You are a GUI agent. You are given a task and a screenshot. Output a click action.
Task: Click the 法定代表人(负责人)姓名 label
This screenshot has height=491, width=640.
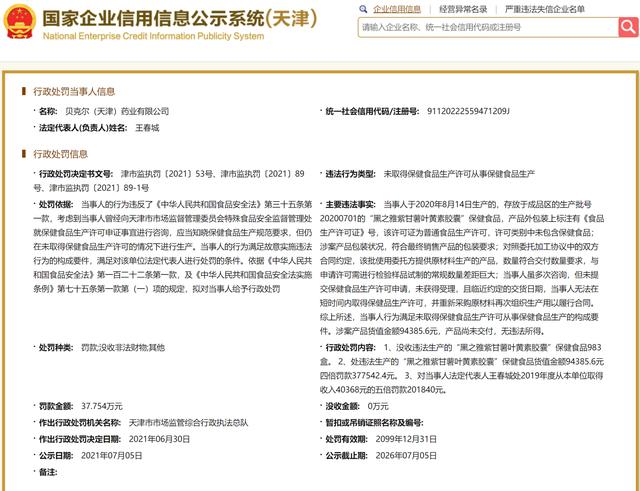point(83,128)
